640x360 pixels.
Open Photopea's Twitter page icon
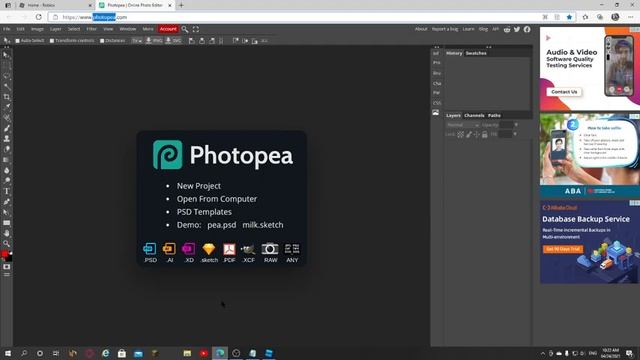tap(517, 29)
